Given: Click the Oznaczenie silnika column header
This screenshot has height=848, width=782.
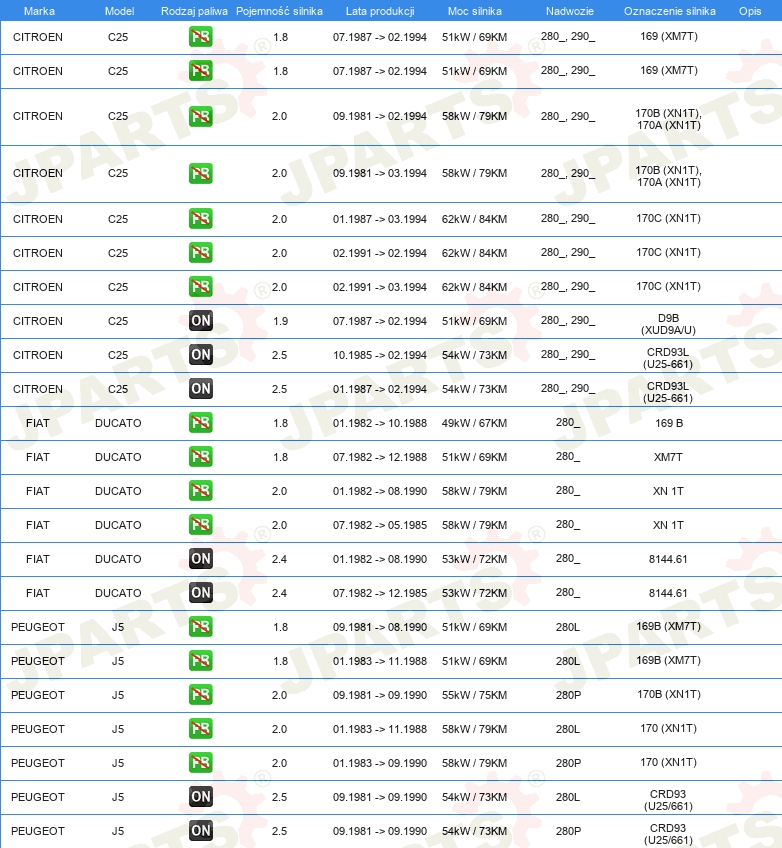Looking at the screenshot, I should tap(670, 11).
